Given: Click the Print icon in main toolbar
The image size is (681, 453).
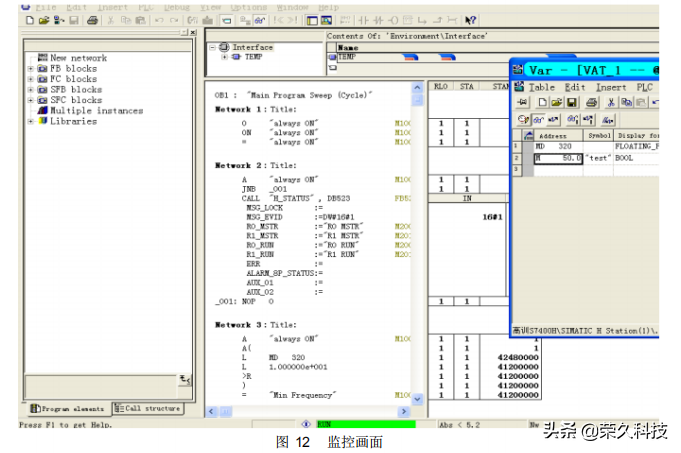Looking at the screenshot, I should 93,19.
